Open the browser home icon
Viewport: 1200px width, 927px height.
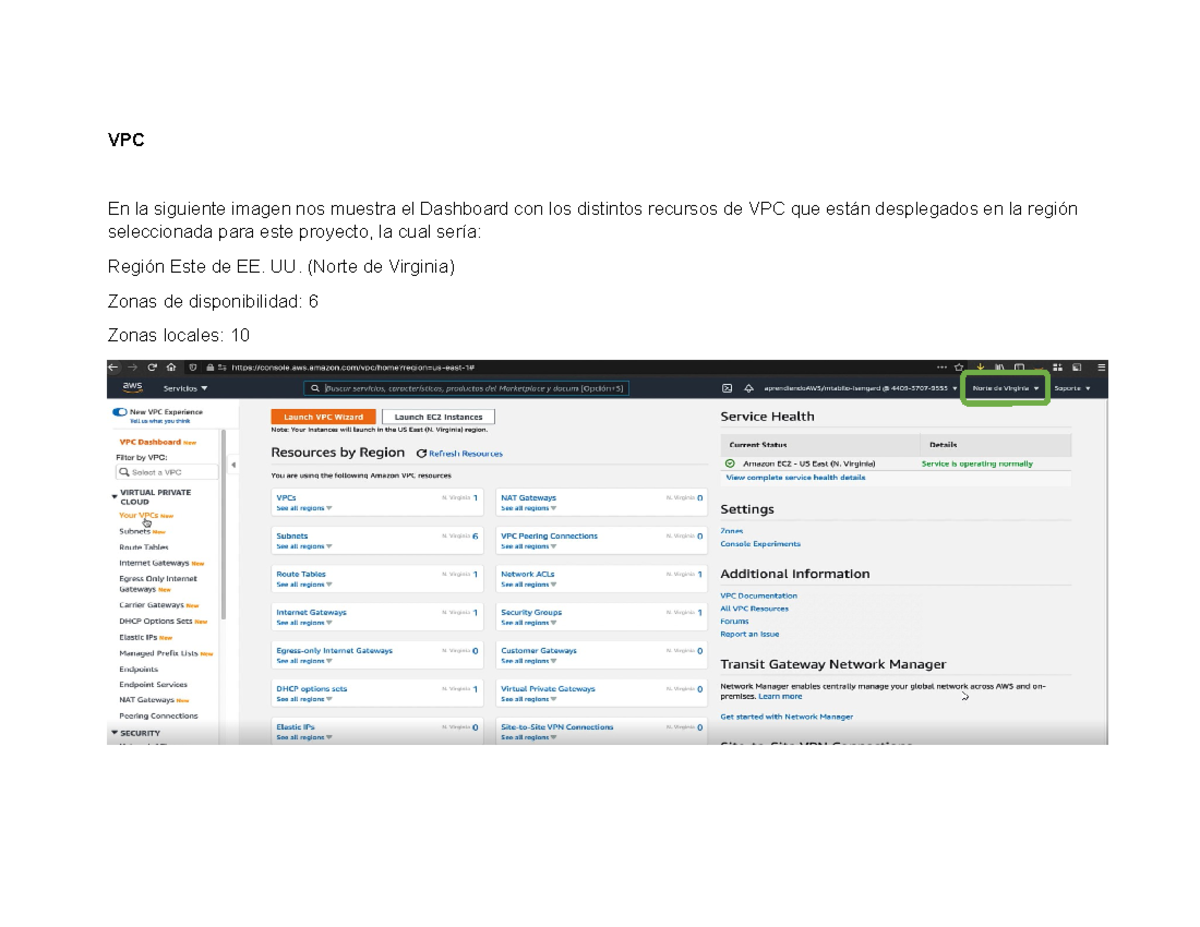171,367
